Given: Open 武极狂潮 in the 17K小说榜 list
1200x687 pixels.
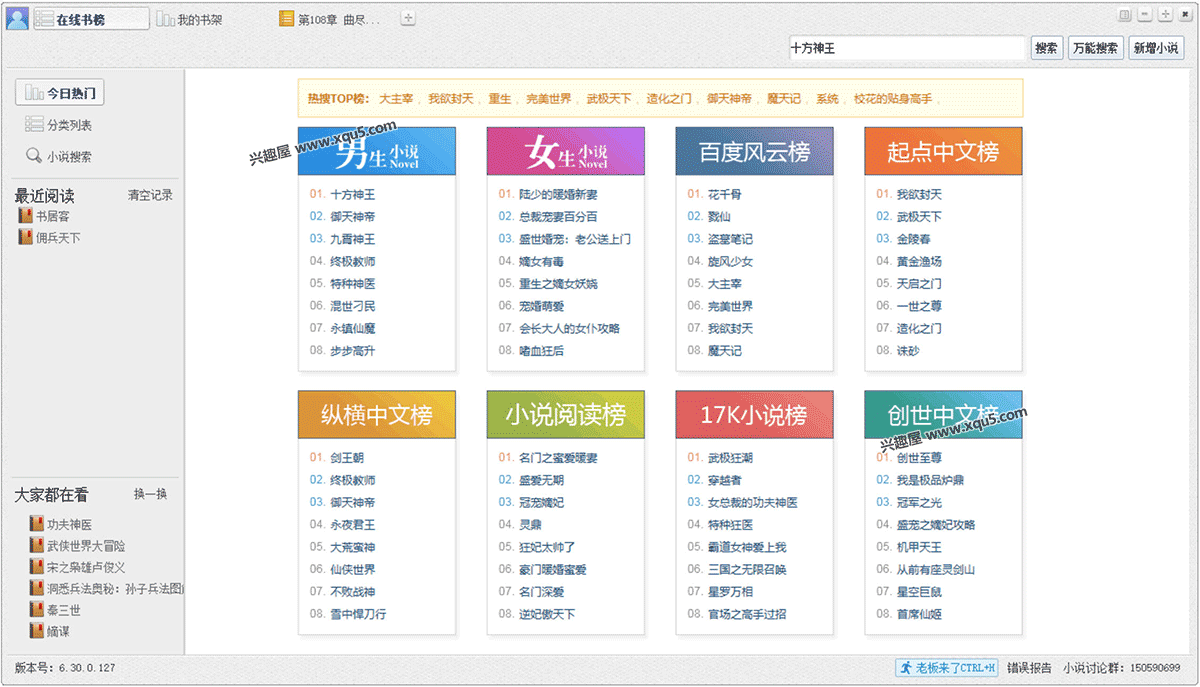Looking at the screenshot, I should pos(730,458).
